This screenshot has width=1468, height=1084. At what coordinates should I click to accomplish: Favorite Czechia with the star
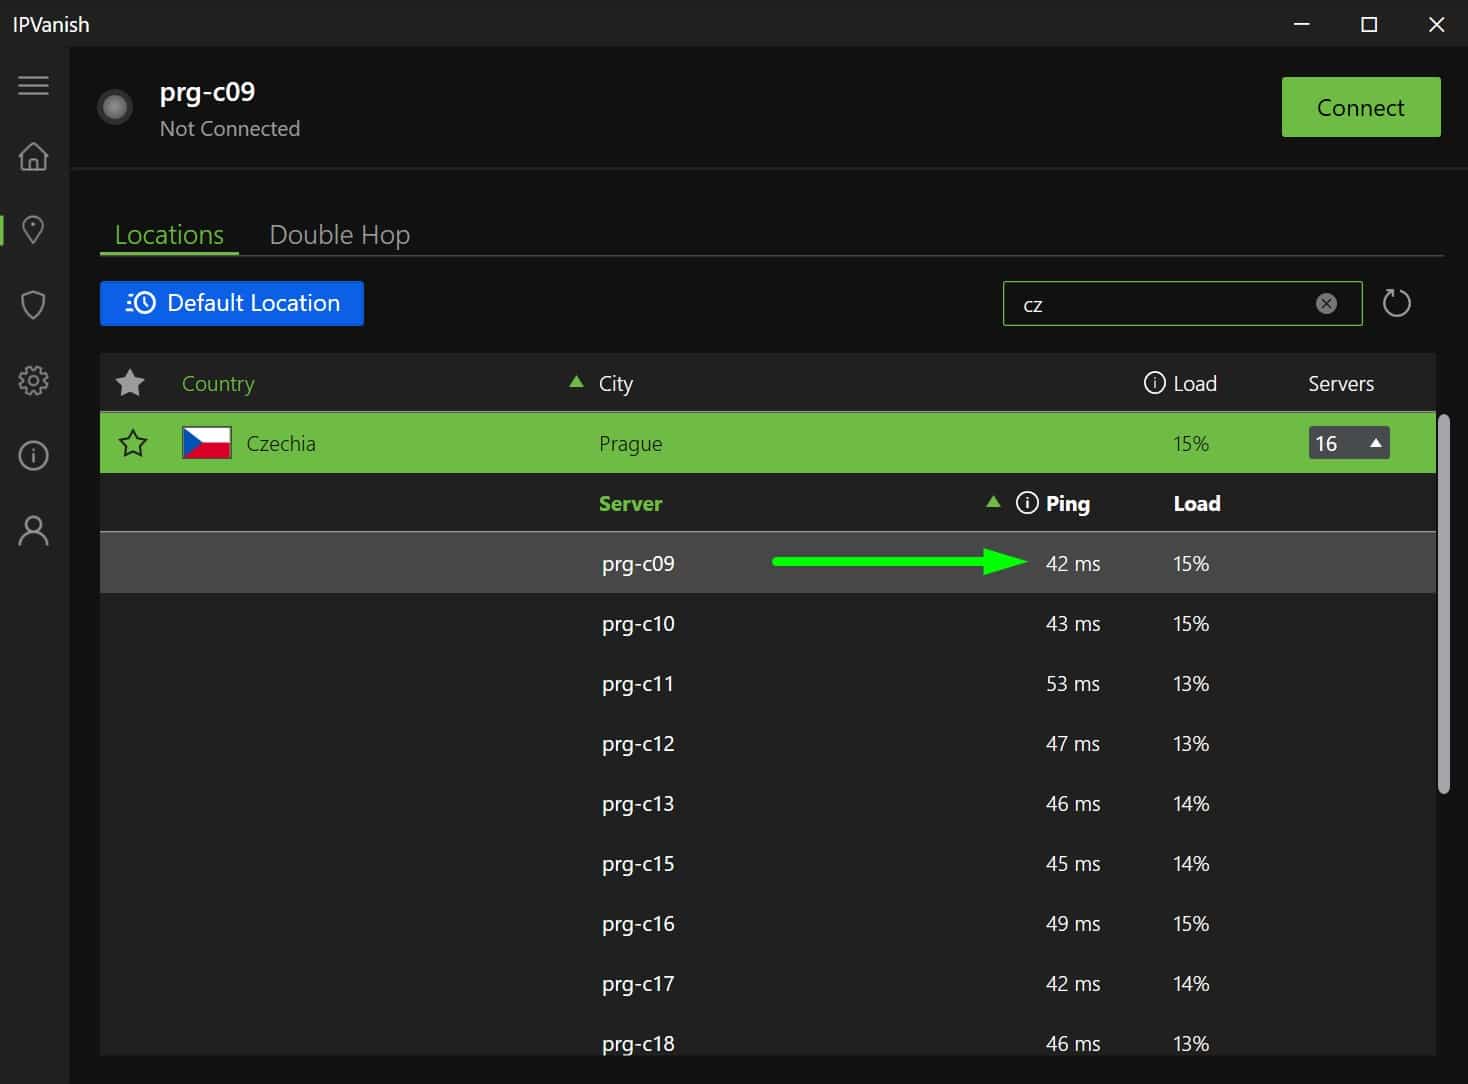(133, 443)
